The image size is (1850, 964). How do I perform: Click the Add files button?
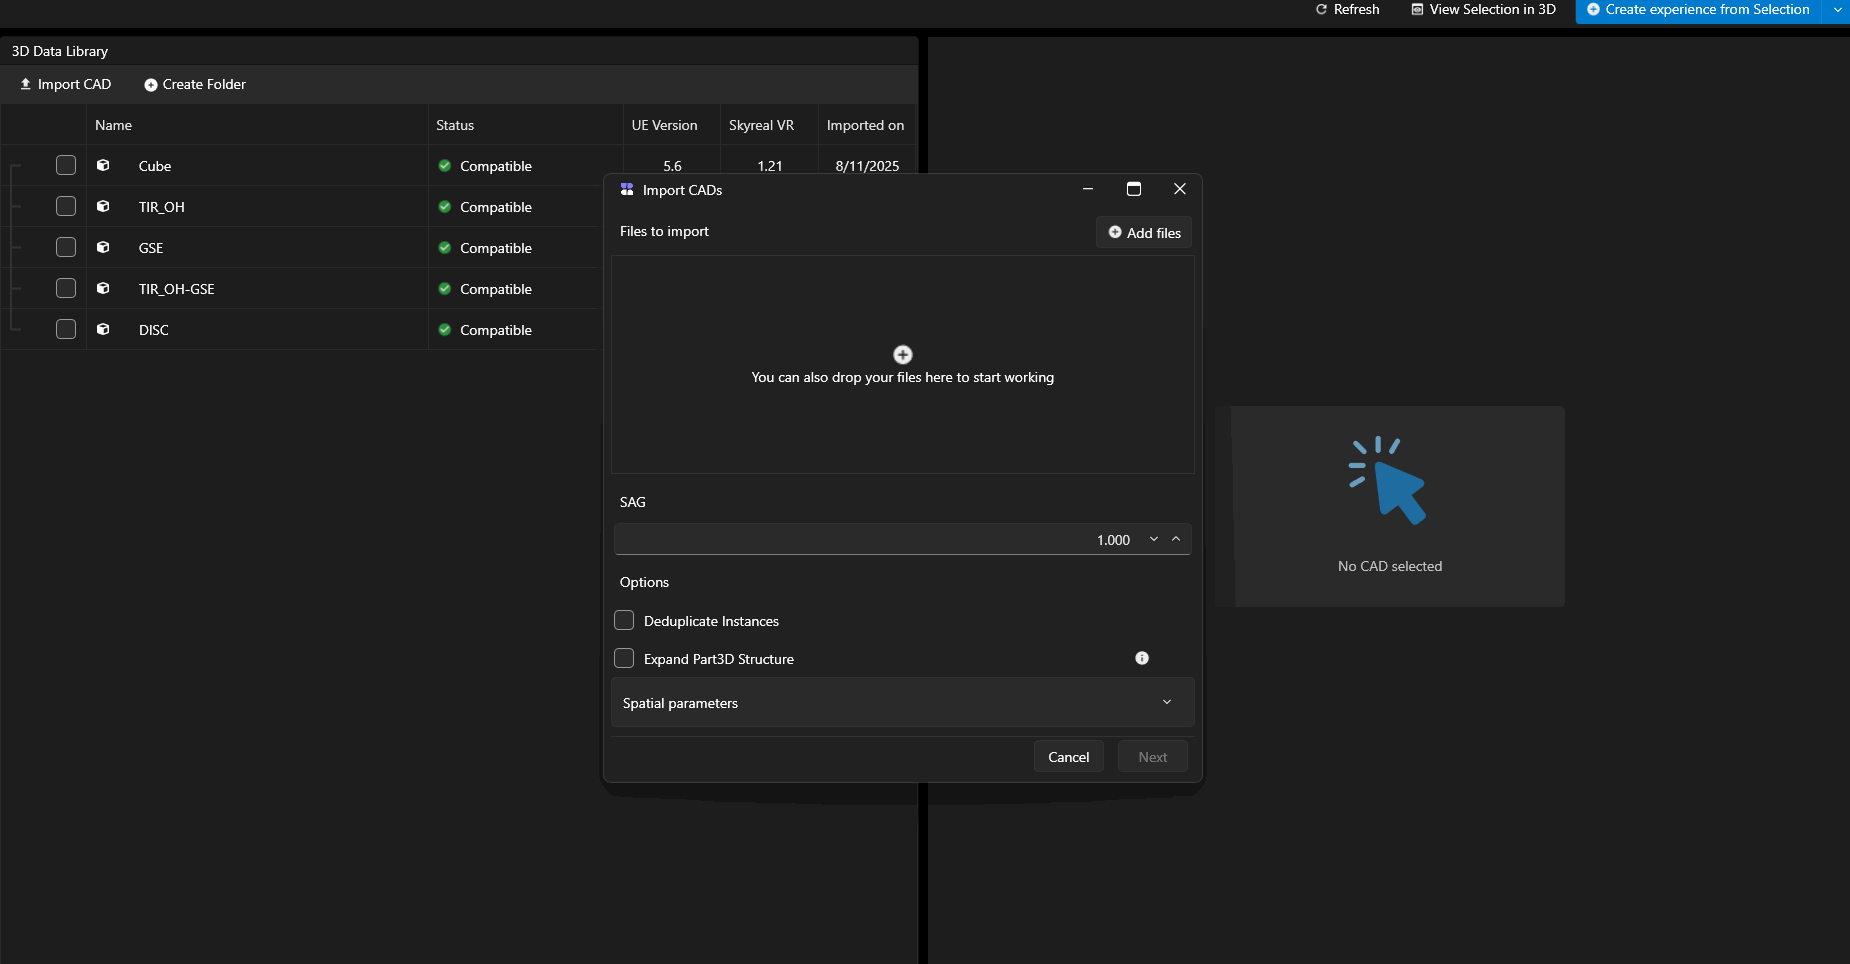click(1144, 232)
